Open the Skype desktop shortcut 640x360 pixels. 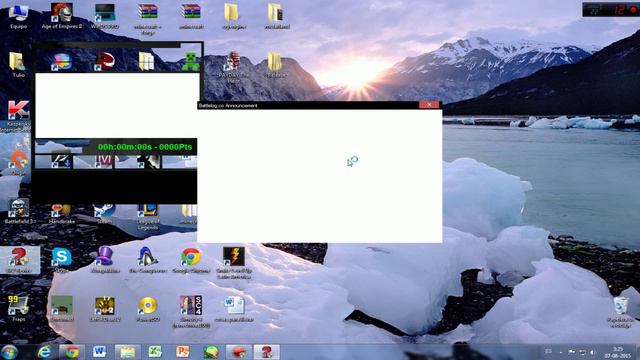pos(62,260)
